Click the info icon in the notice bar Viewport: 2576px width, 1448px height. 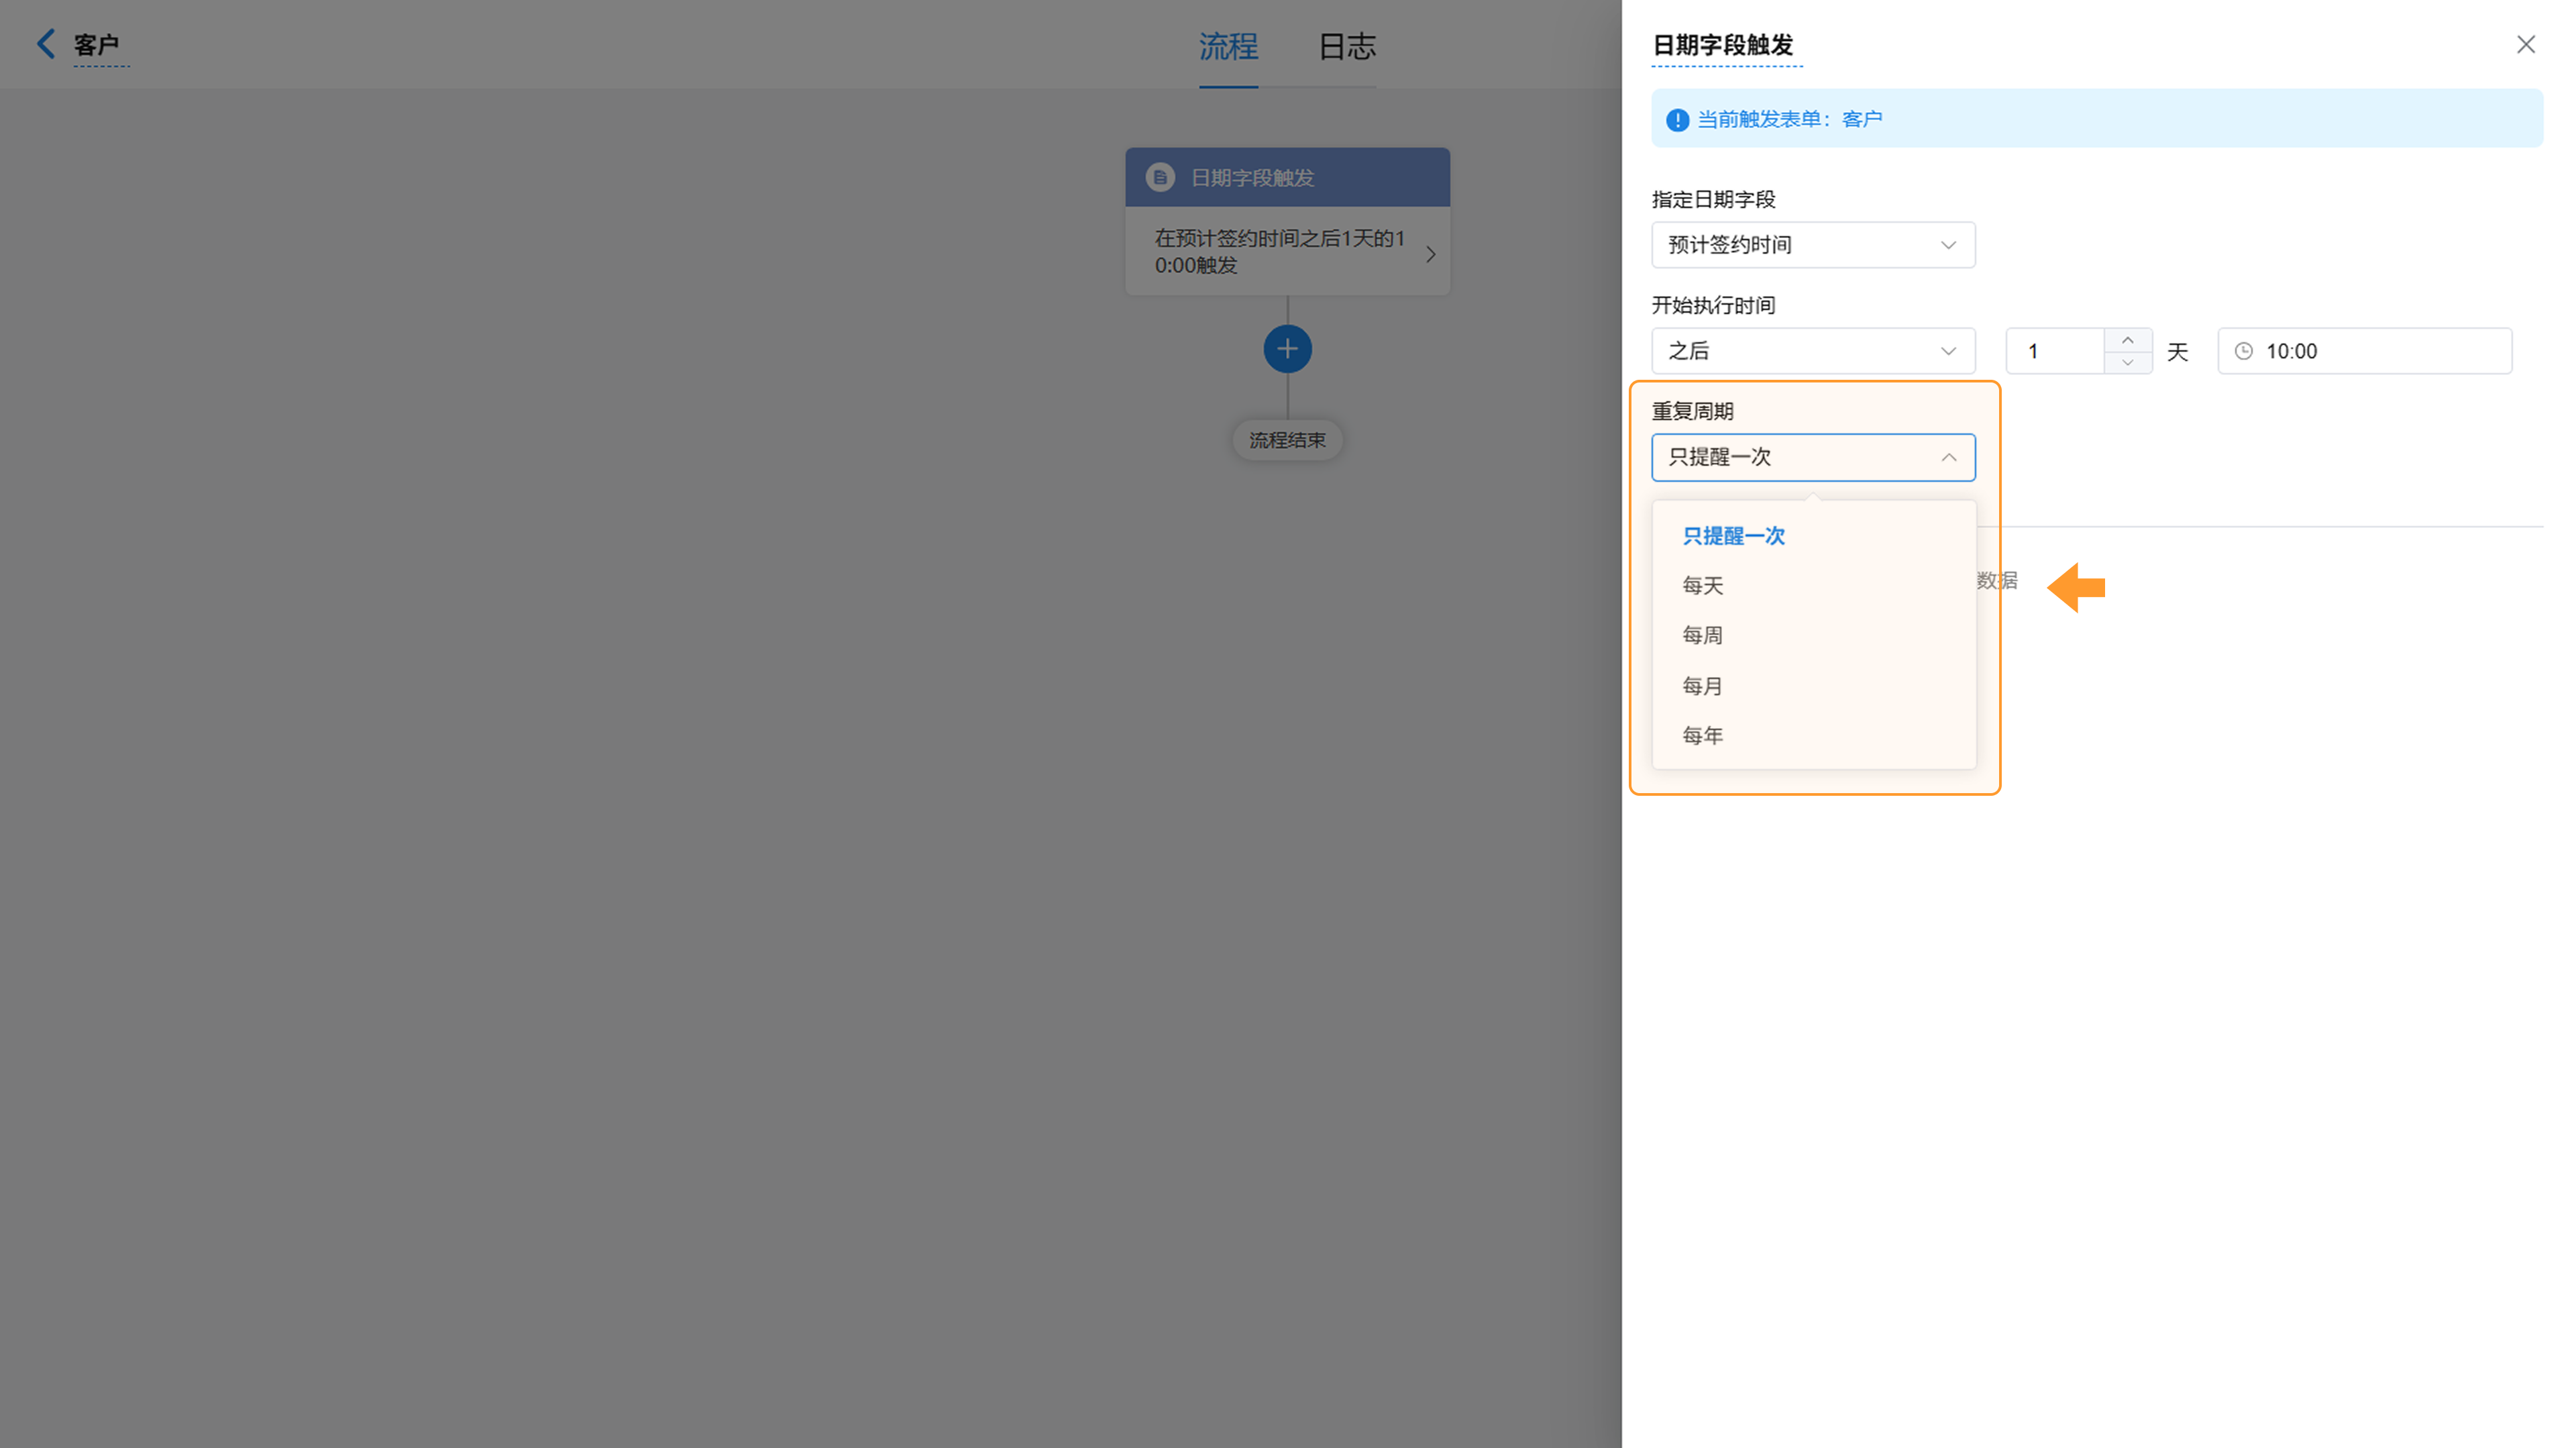(1677, 120)
